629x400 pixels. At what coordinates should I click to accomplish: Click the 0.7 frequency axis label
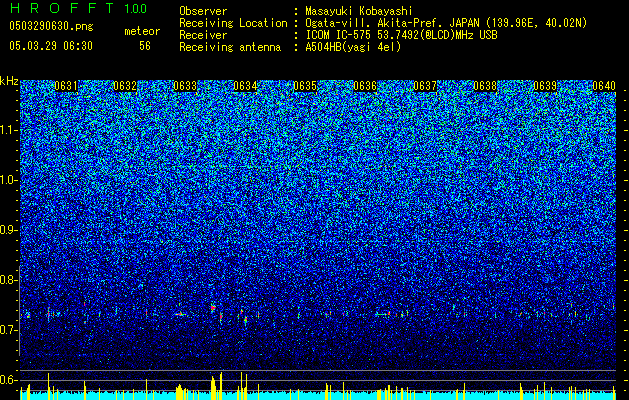pyautogui.click(x=8, y=330)
